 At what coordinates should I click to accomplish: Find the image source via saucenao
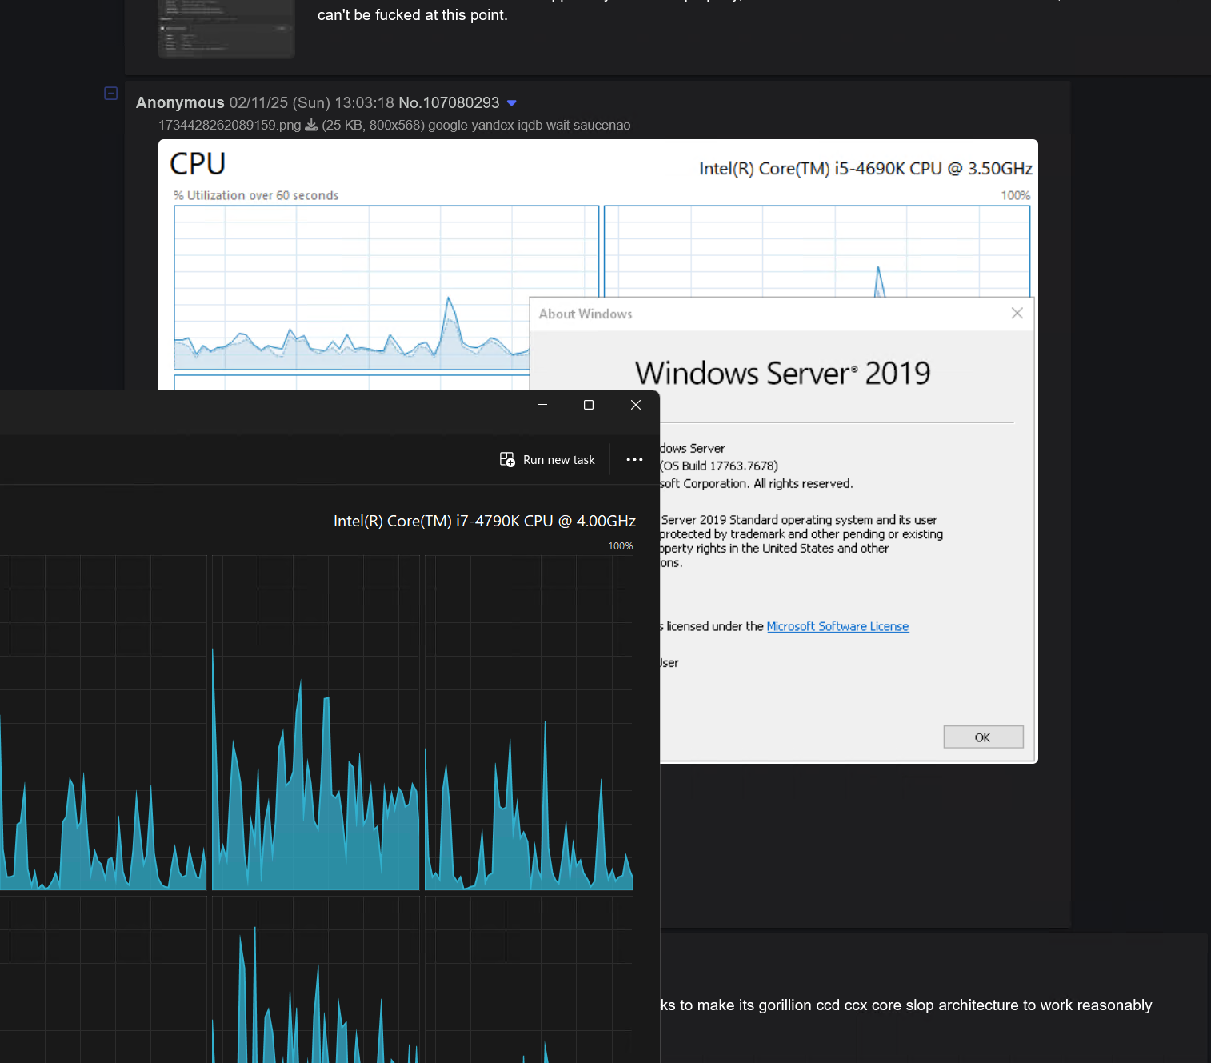click(602, 125)
